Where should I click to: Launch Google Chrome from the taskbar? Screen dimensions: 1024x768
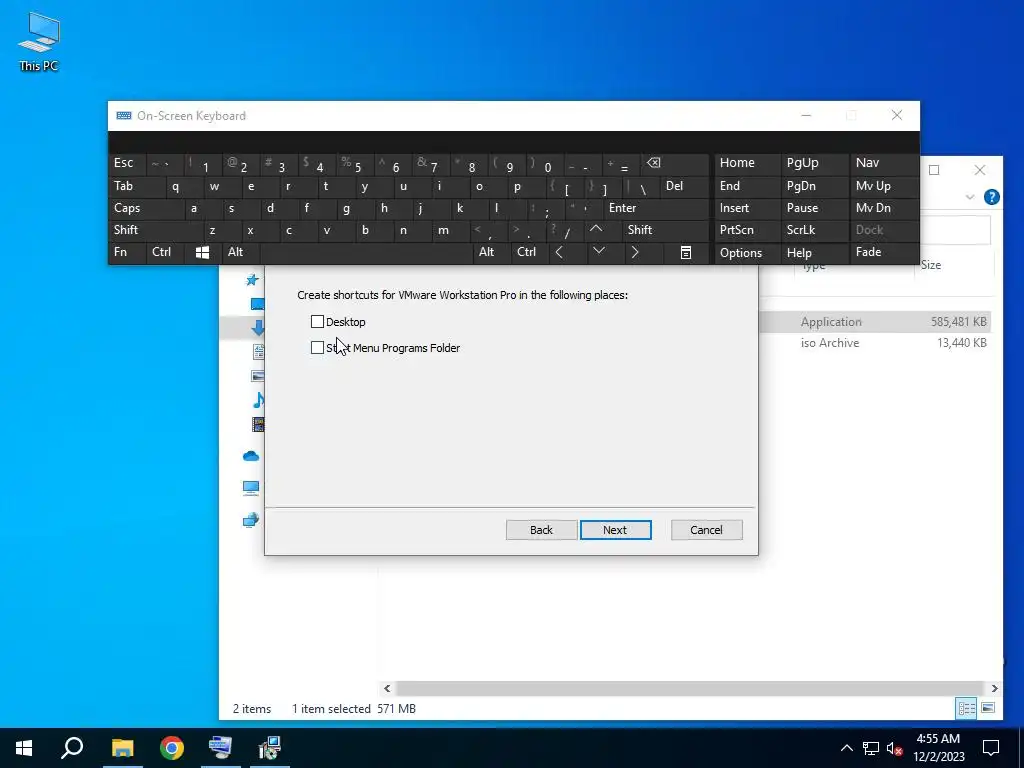[x=172, y=748]
